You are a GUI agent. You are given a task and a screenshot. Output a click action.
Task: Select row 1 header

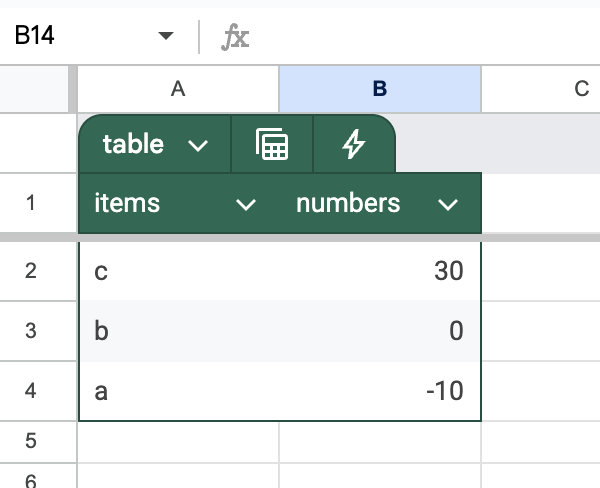(x=38, y=203)
